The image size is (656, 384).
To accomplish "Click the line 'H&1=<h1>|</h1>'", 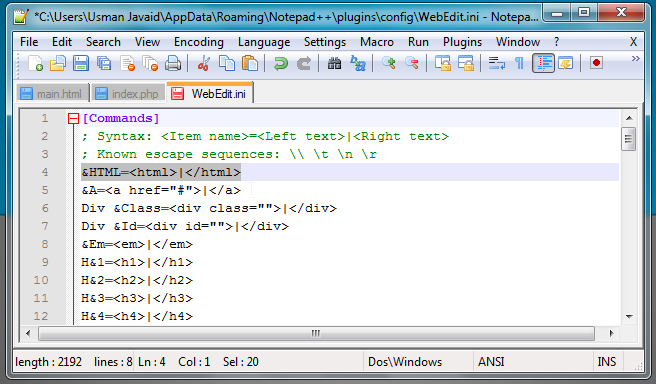I will (137, 262).
